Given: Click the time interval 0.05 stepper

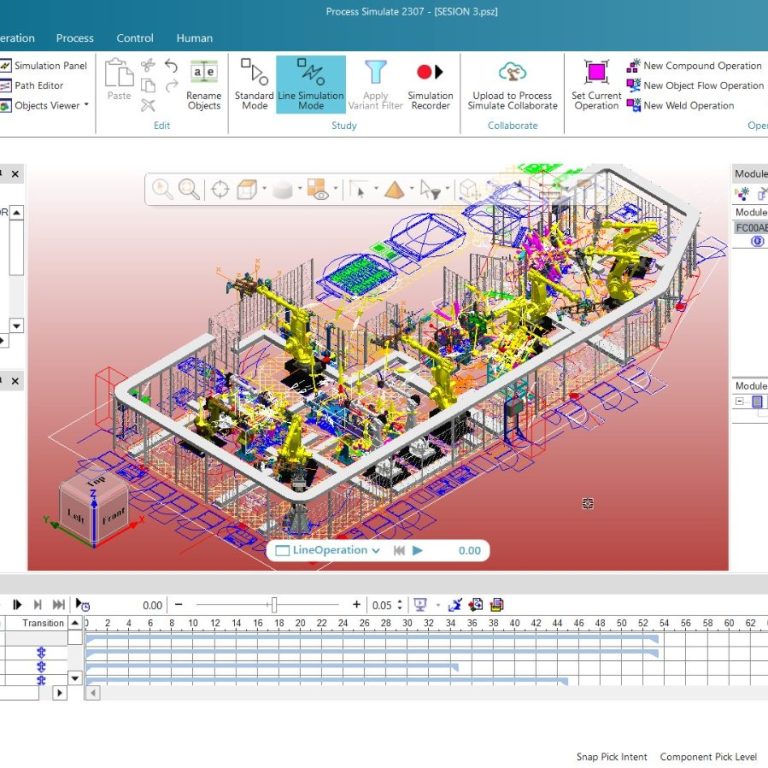Looking at the screenshot, I should 400,605.
